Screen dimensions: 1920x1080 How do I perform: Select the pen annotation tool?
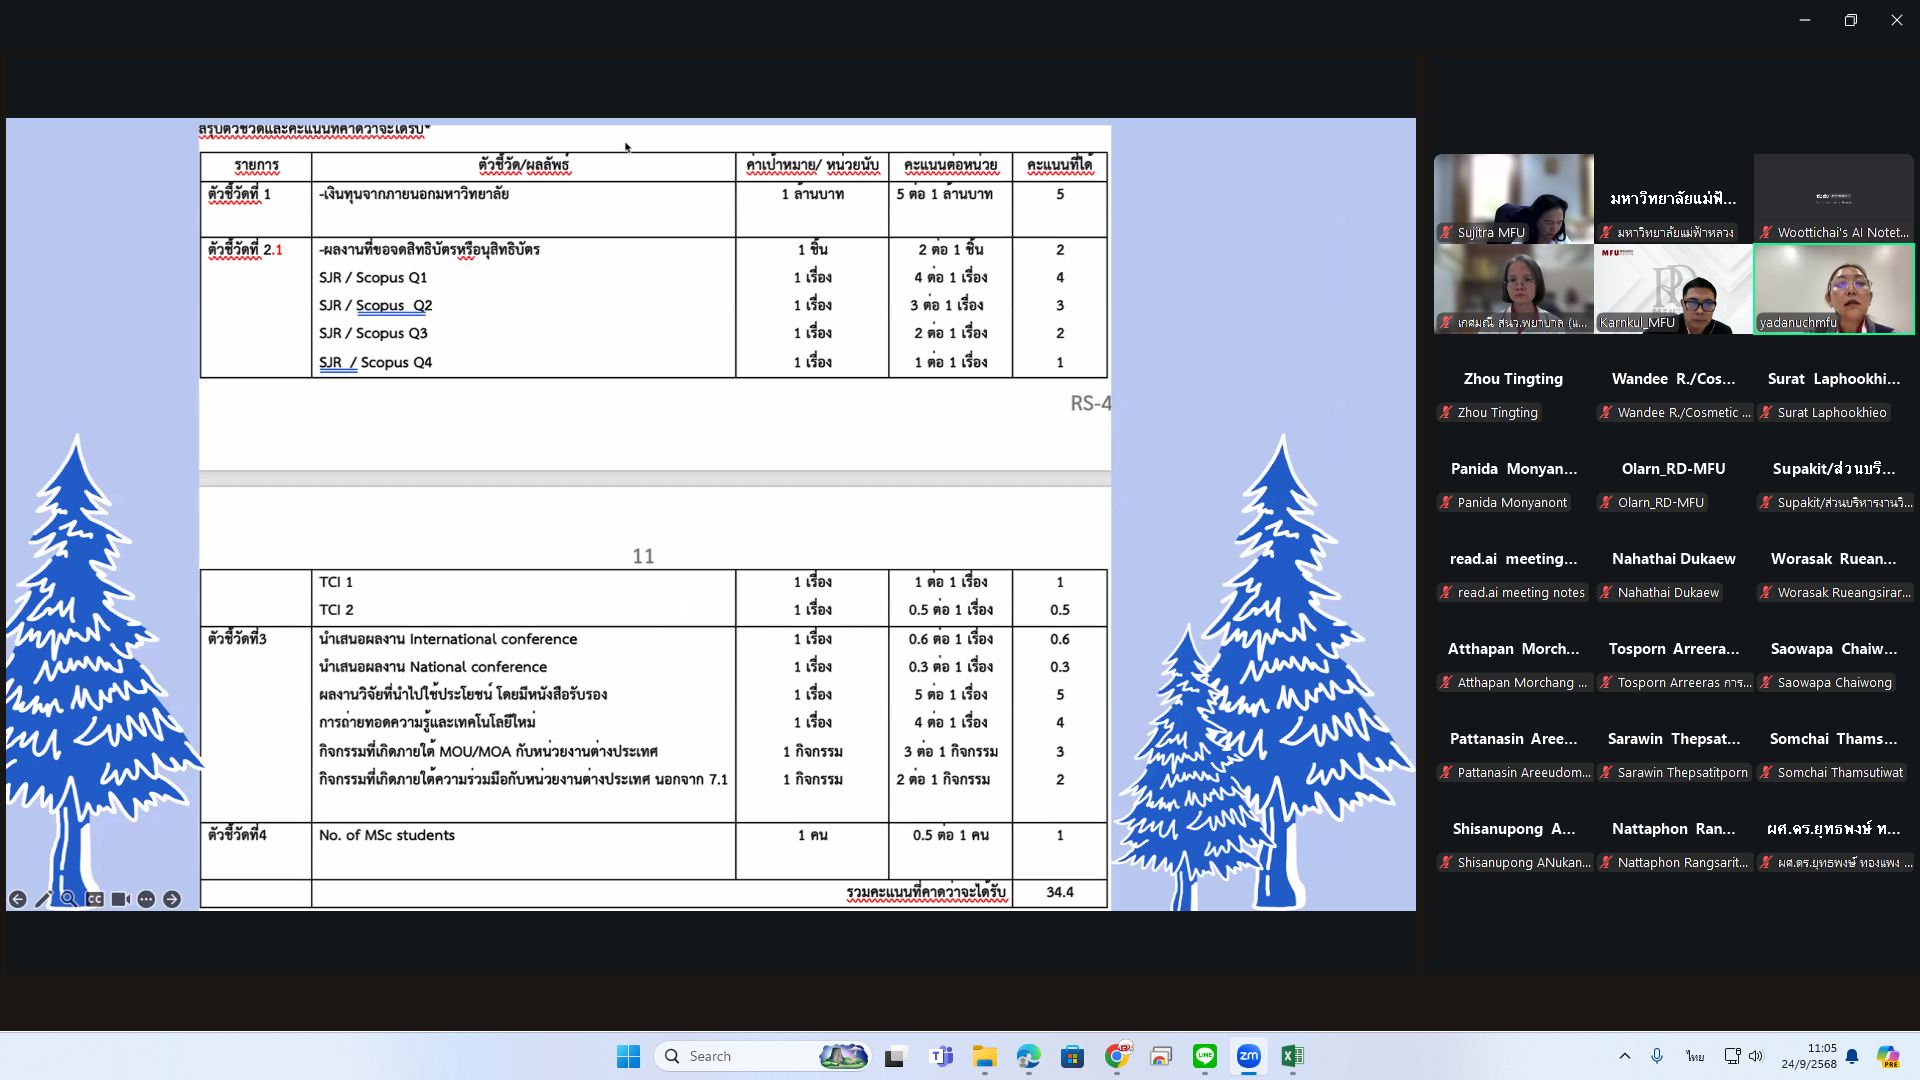pos(43,899)
